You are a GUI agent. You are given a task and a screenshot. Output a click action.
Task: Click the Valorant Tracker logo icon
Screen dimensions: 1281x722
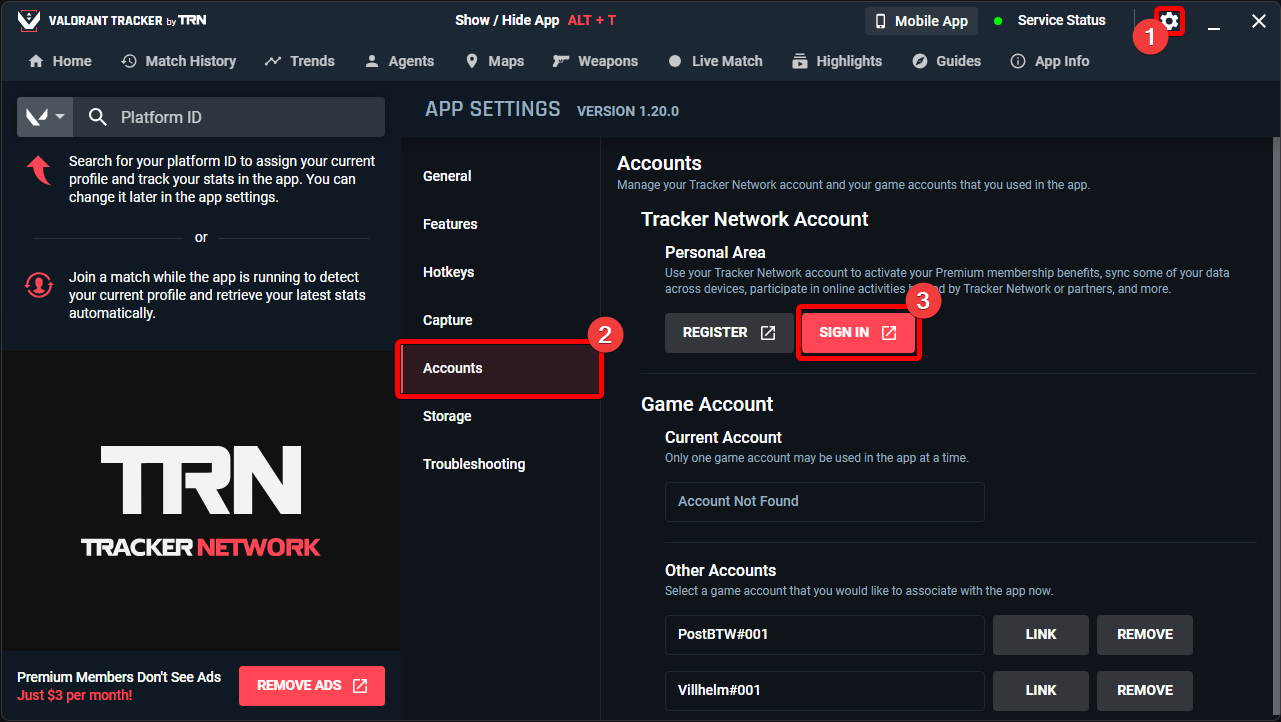pyautogui.click(x=29, y=21)
